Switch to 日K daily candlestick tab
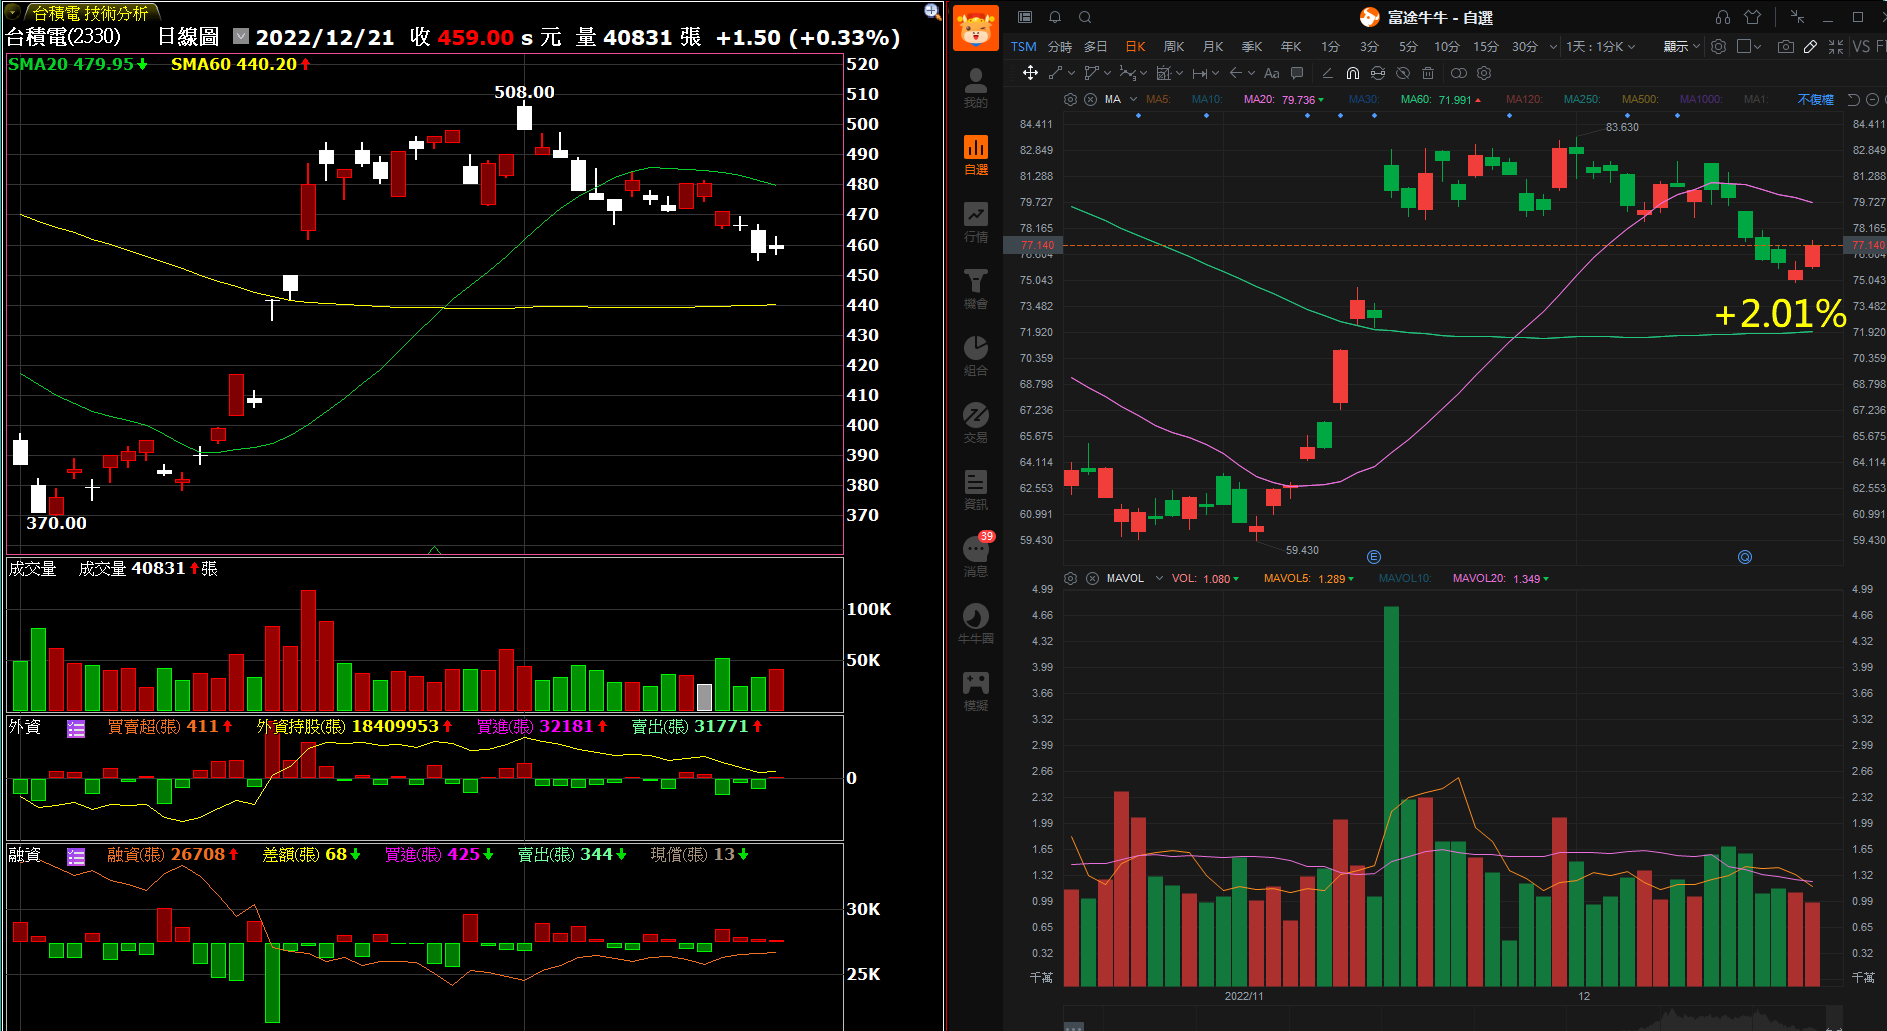1887x1031 pixels. (x=1136, y=46)
